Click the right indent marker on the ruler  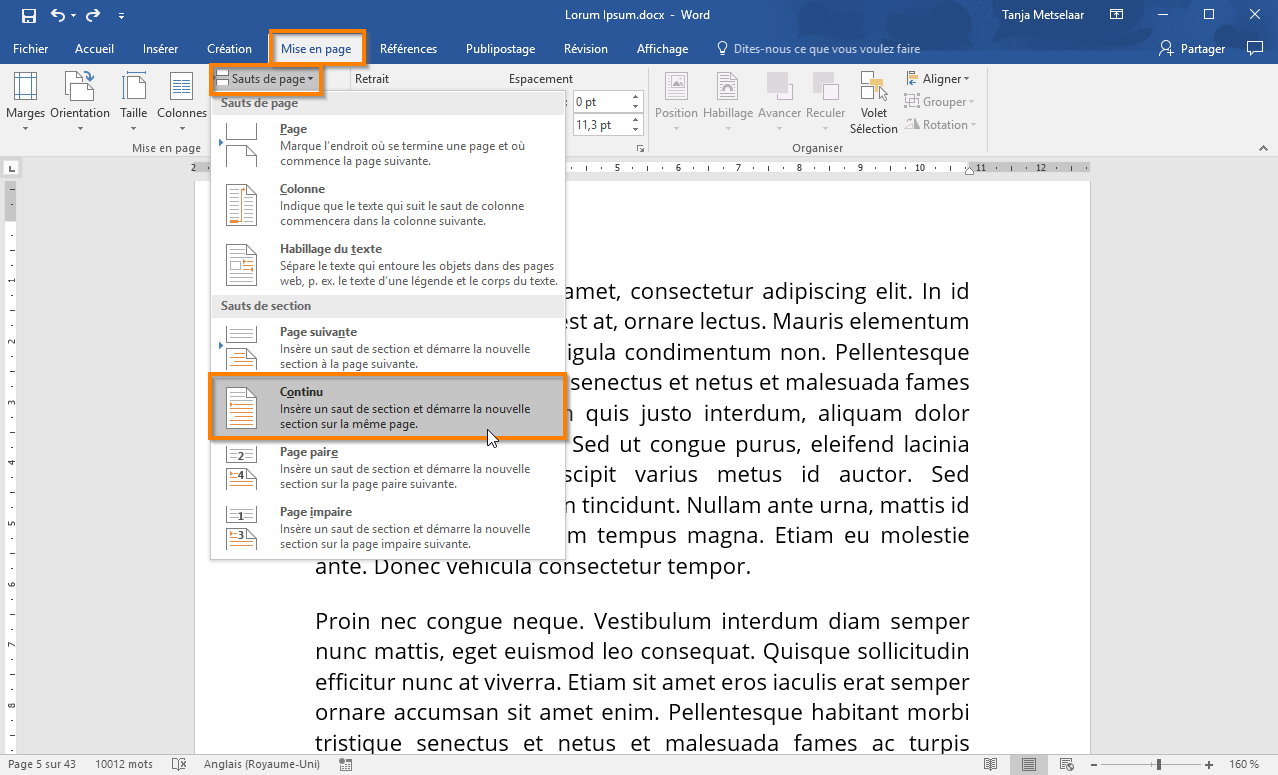[x=969, y=173]
